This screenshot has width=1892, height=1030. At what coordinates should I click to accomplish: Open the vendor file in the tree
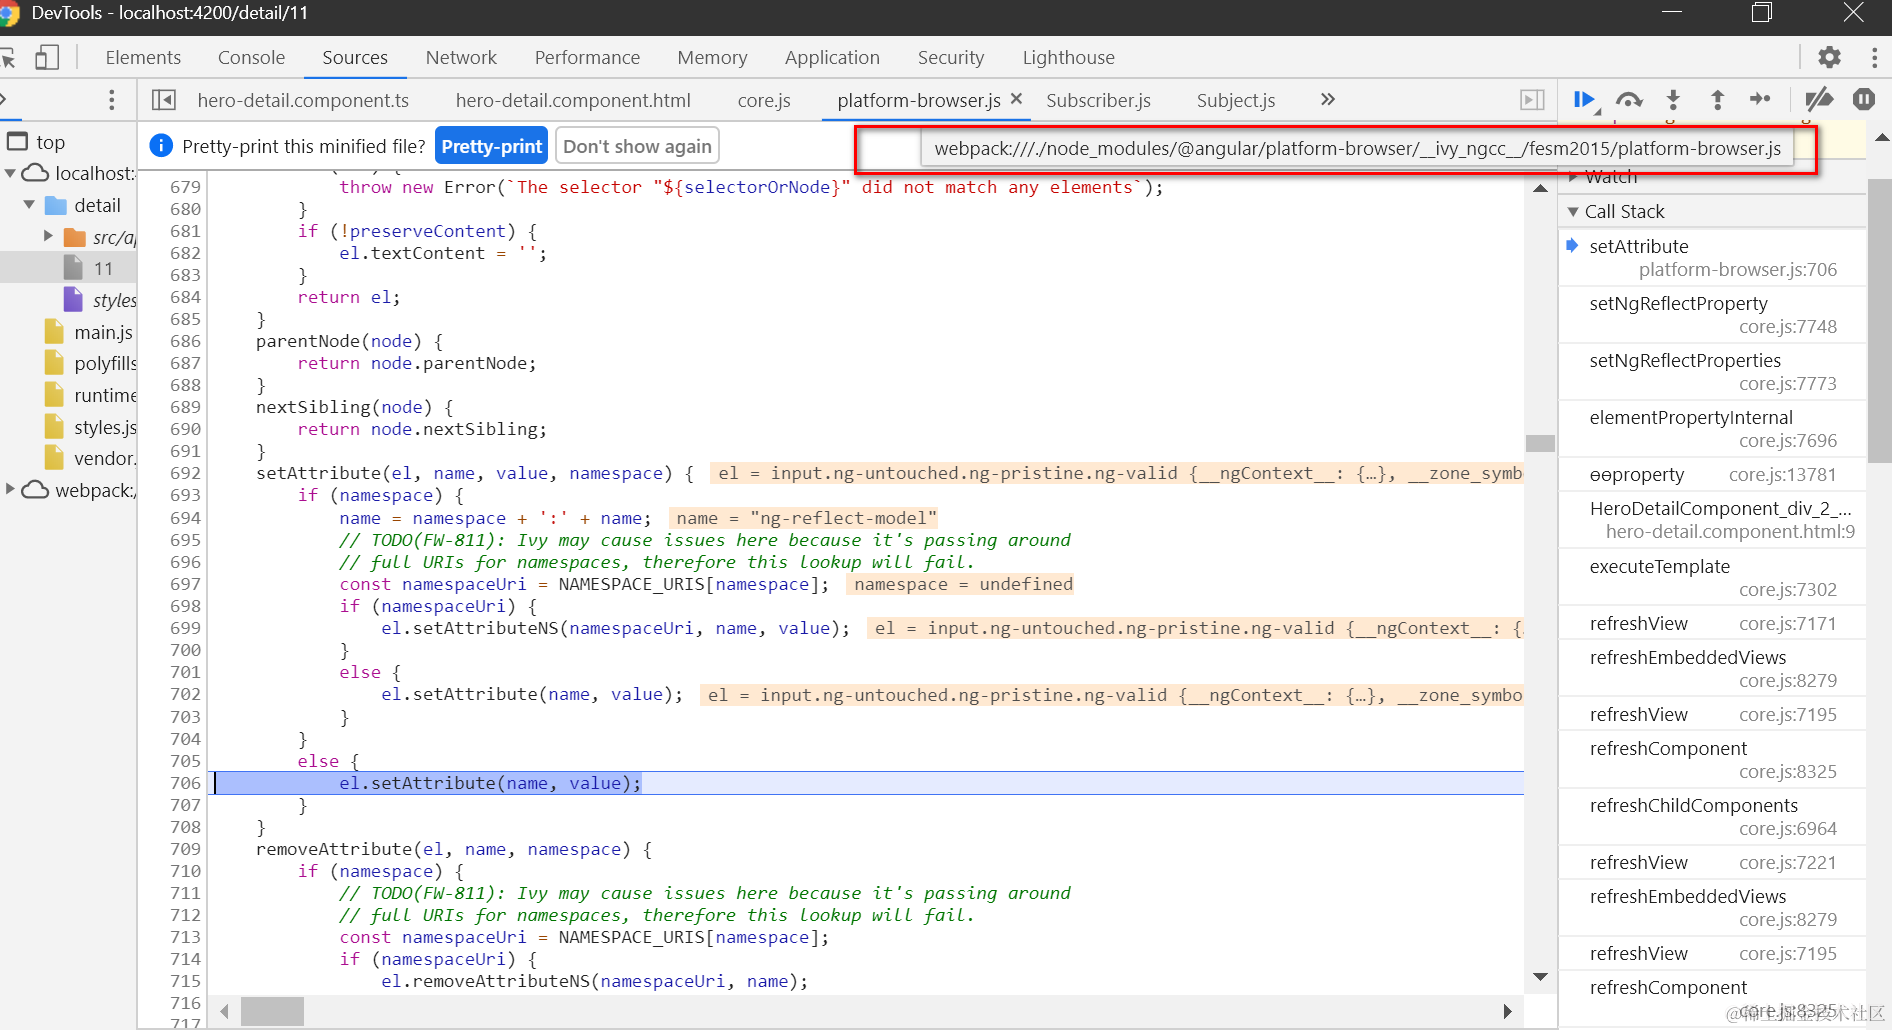[x=104, y=458]
